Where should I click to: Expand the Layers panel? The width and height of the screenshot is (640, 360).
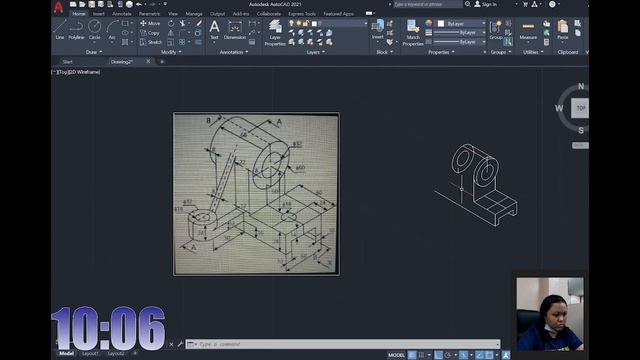[x=316, y=52]
